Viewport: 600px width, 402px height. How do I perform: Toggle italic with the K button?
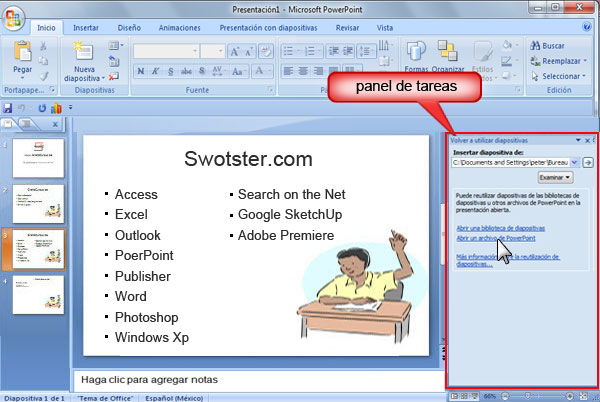[155, 71]
